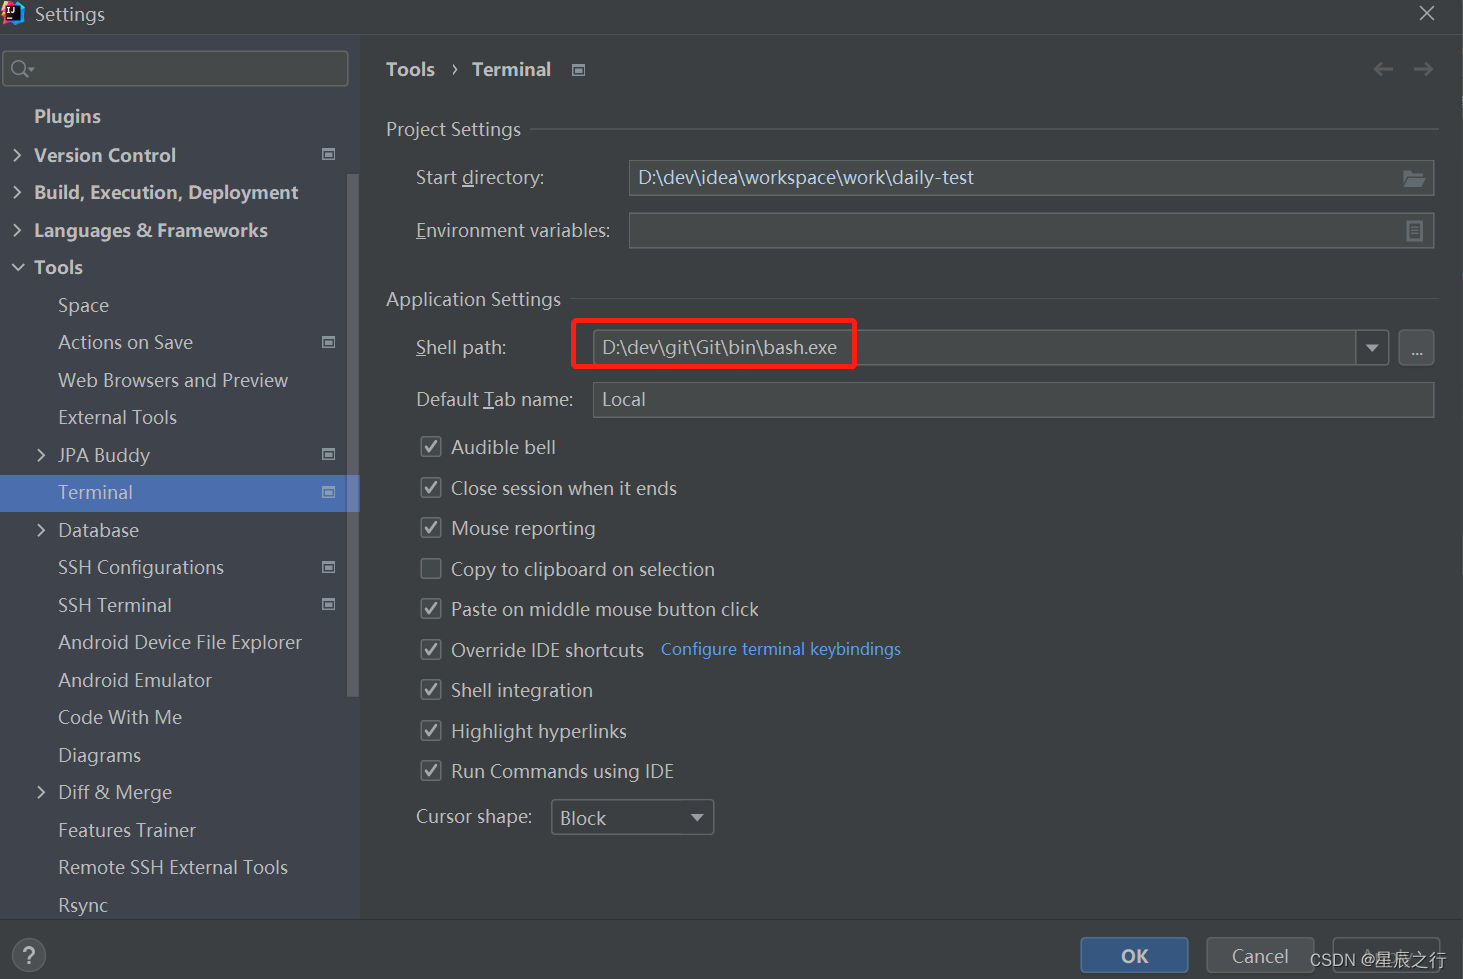Open the Cursor shape Block dropdown

632,817
